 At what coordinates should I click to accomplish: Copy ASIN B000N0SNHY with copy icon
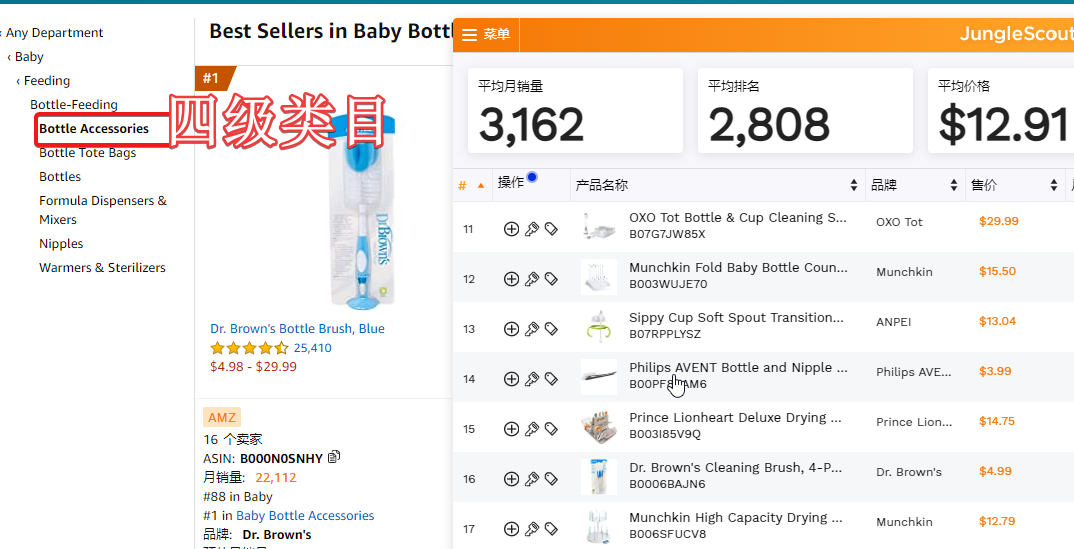pyautogui.click(x=334, y=457)
